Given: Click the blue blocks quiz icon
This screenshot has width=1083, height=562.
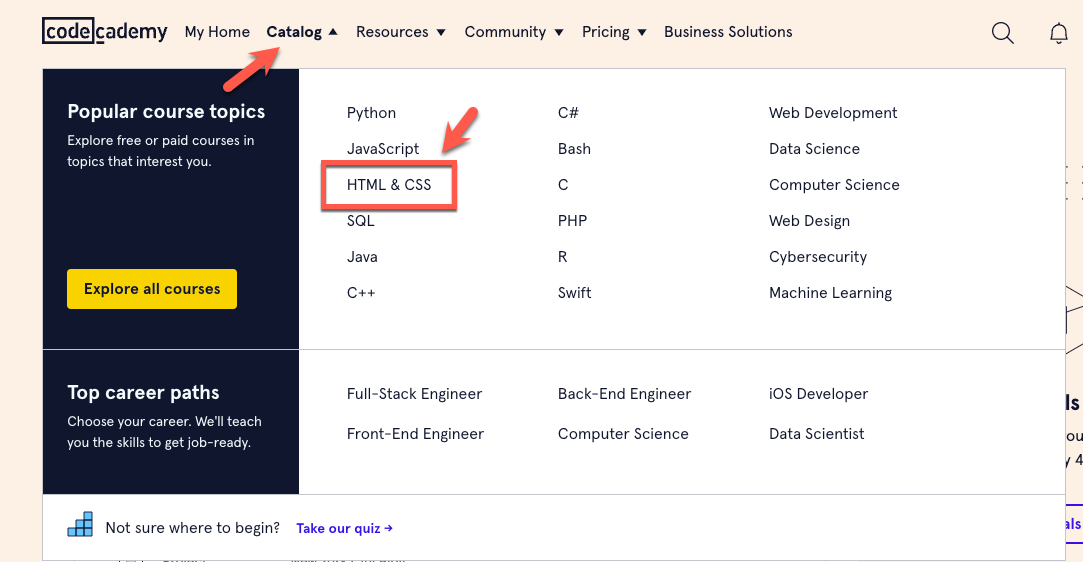Looking at the screenshot, I should tap(80, 524).
